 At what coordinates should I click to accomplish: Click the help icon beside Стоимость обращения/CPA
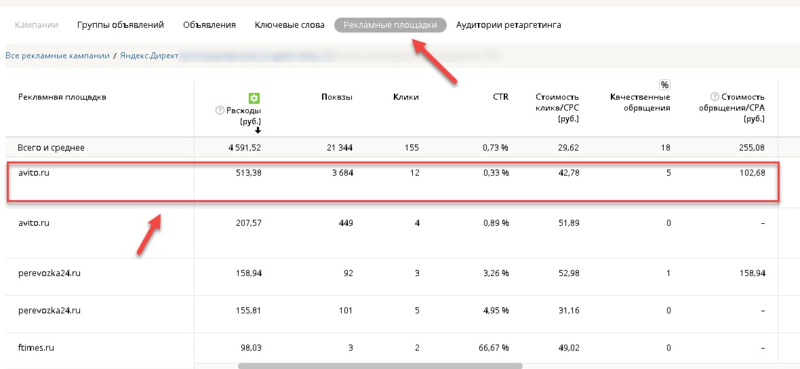714,97
